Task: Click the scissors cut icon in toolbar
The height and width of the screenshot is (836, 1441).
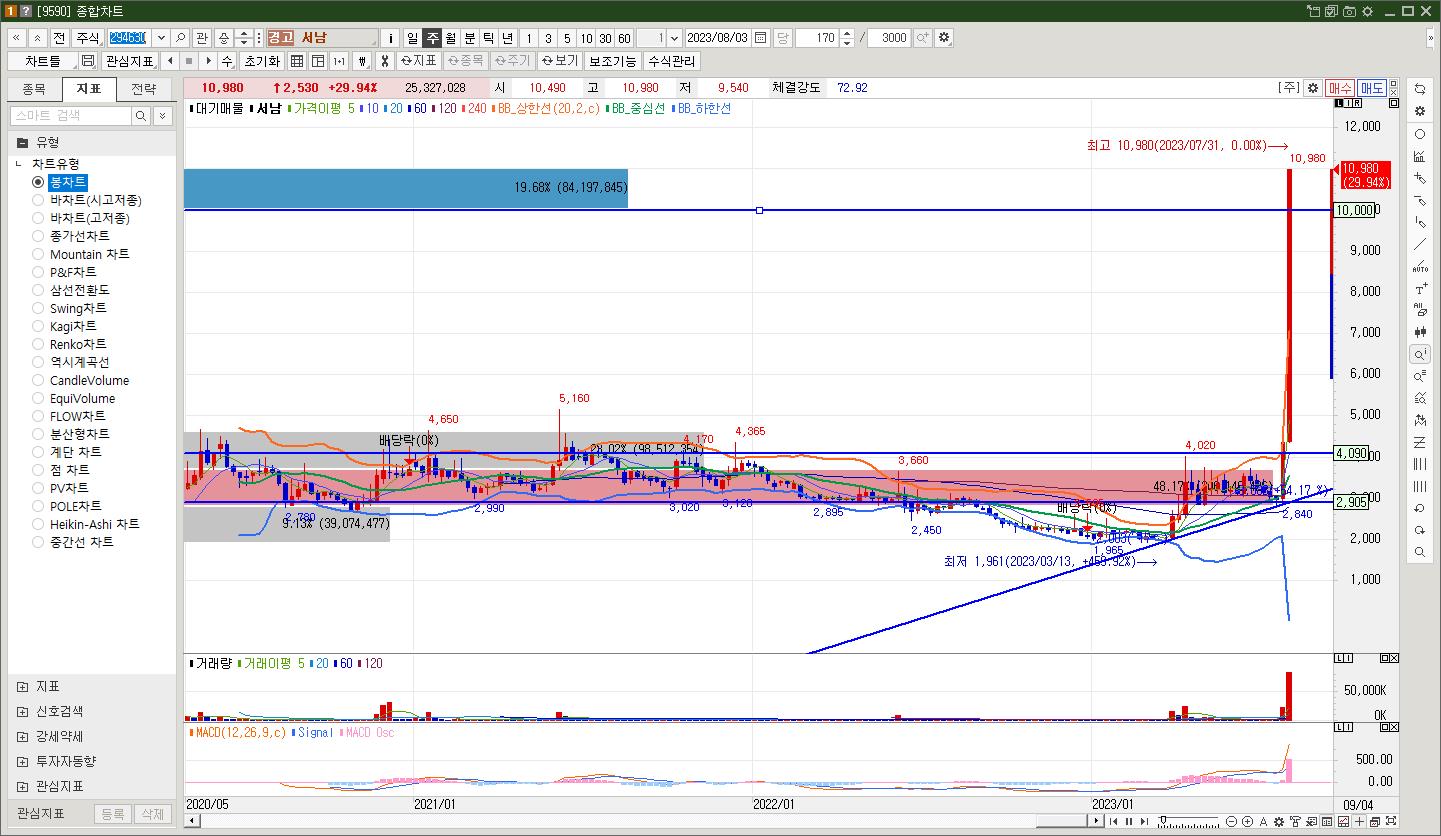Action: [x=384, y=61]
